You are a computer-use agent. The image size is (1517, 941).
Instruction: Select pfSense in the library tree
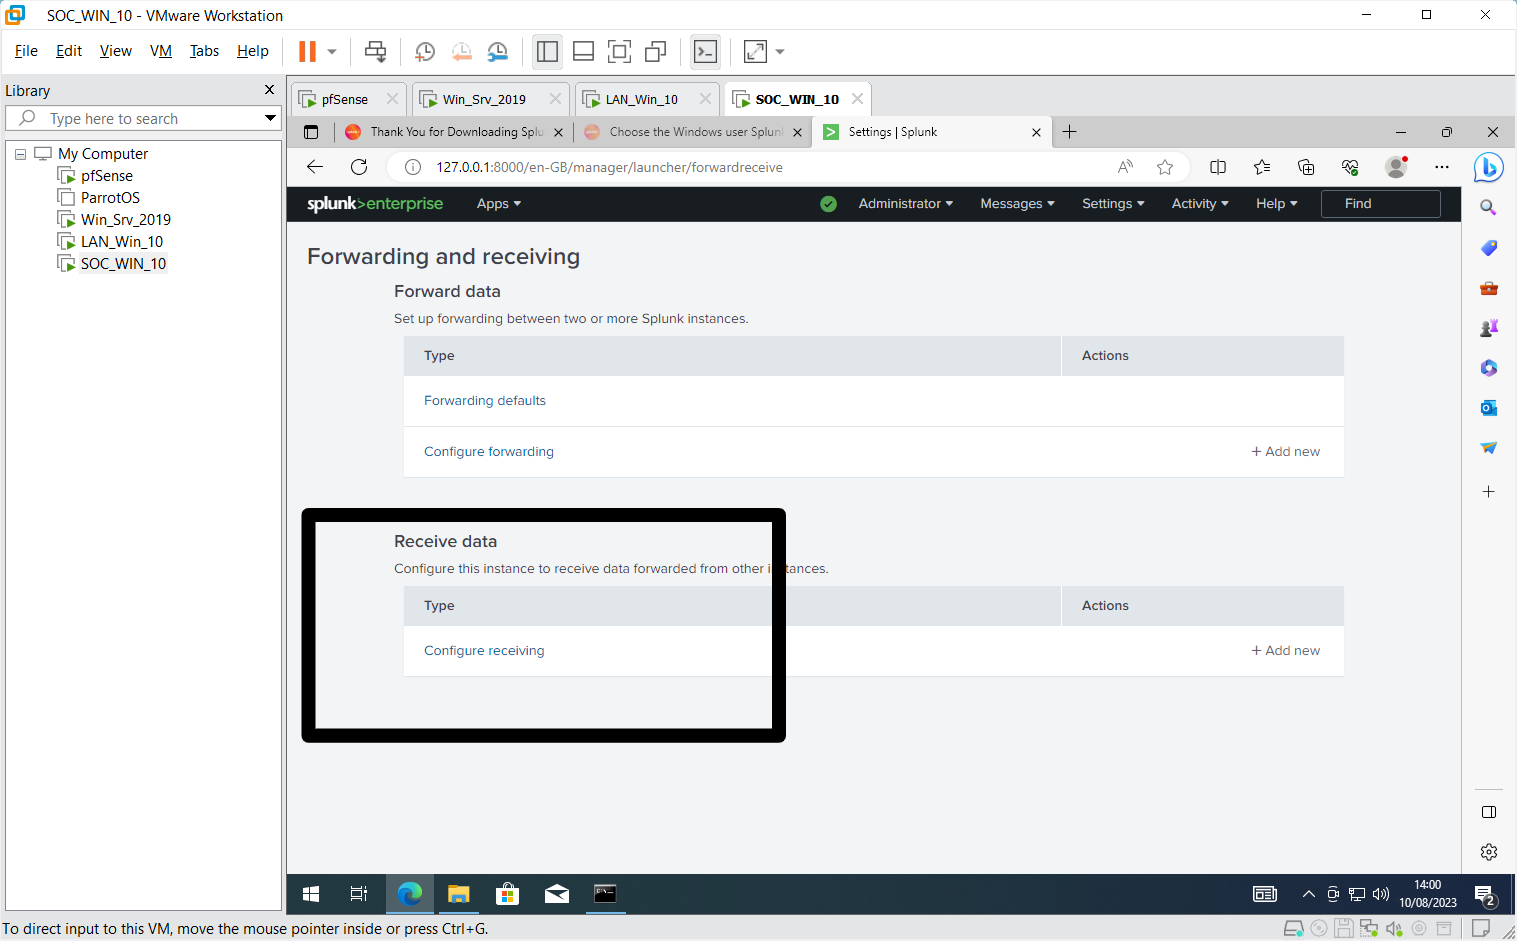[107, 176]
